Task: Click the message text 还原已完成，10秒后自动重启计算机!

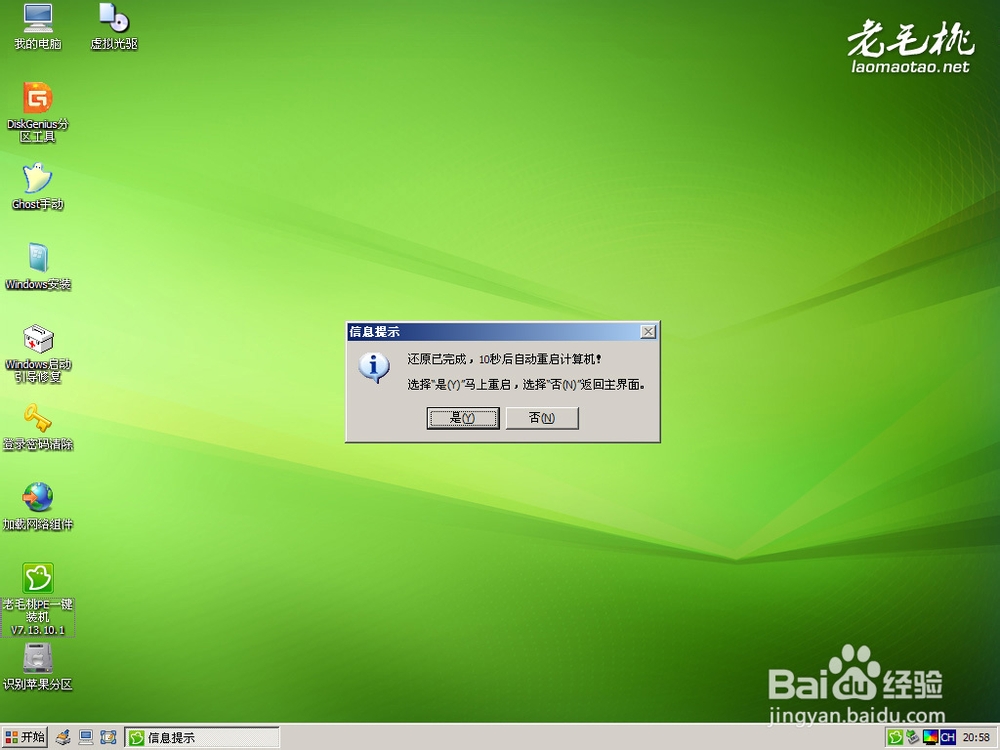Action: tap(504, 359)
